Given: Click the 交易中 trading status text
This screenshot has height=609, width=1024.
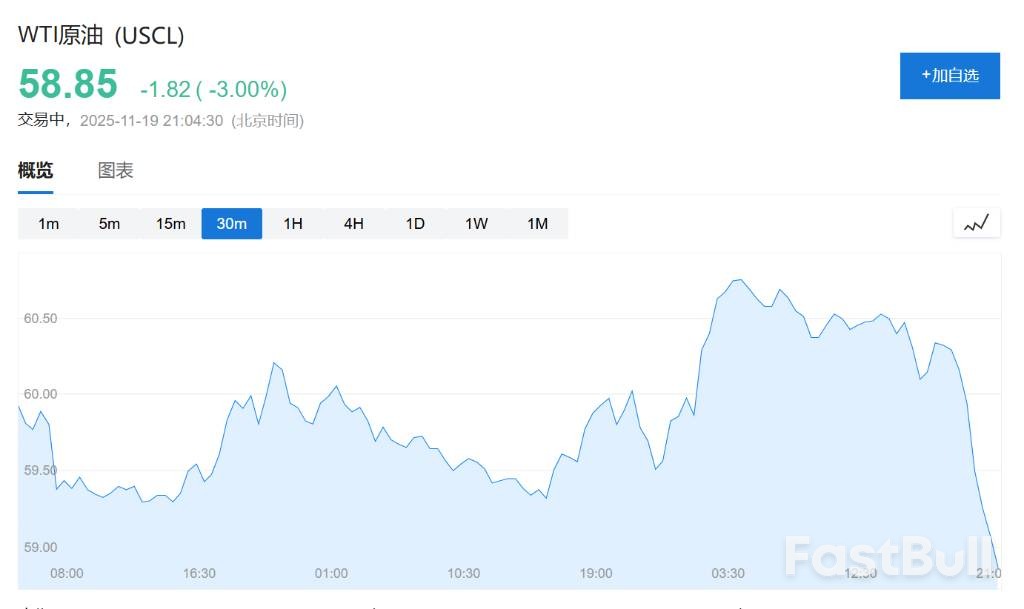Looking at the screenshot, I should (x=42, y=120).
